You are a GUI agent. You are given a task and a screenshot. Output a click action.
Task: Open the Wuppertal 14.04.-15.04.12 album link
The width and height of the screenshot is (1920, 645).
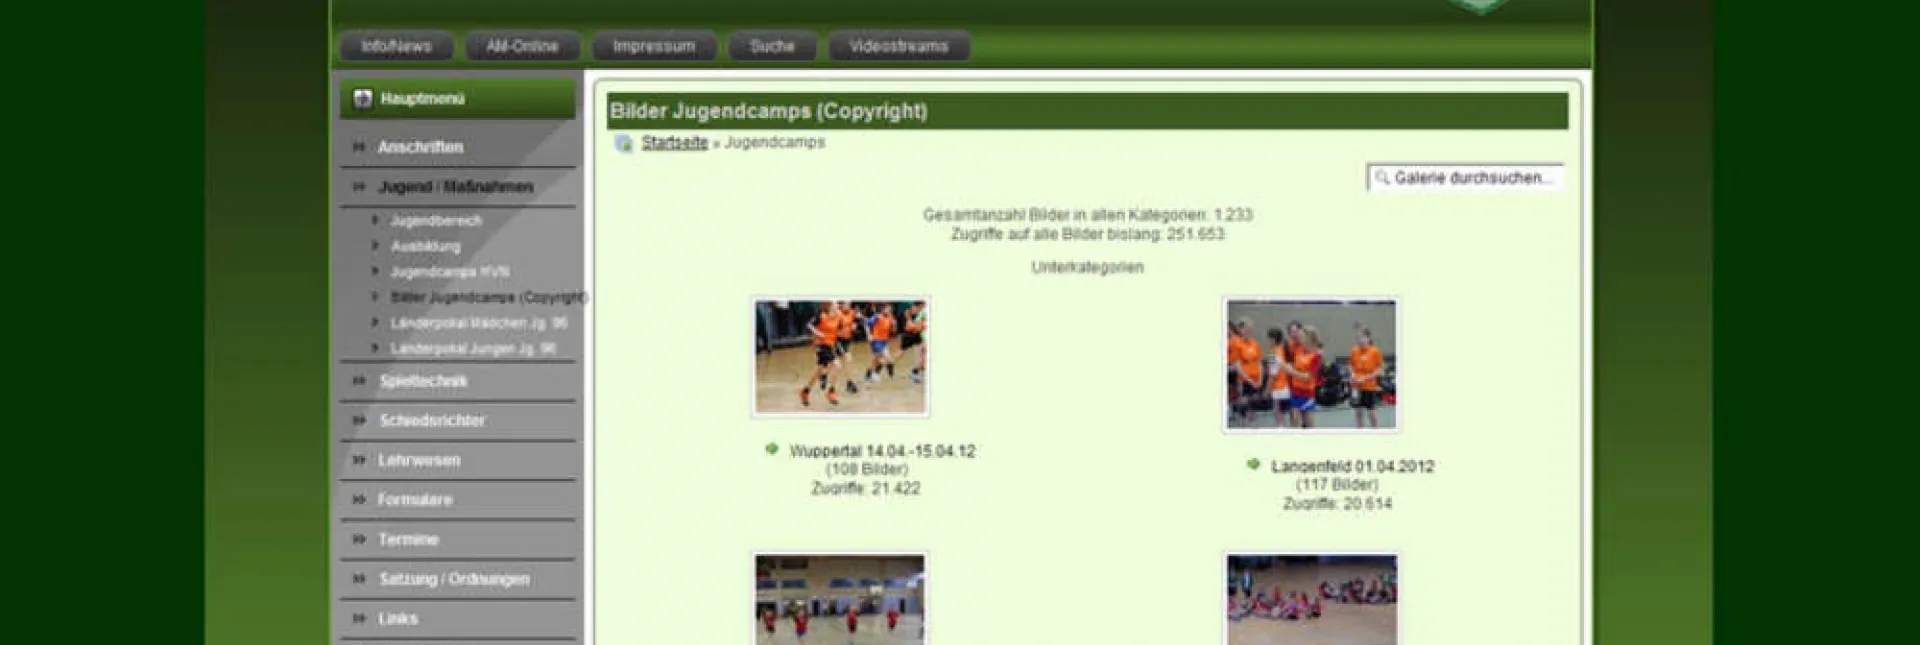coord(881,451)
